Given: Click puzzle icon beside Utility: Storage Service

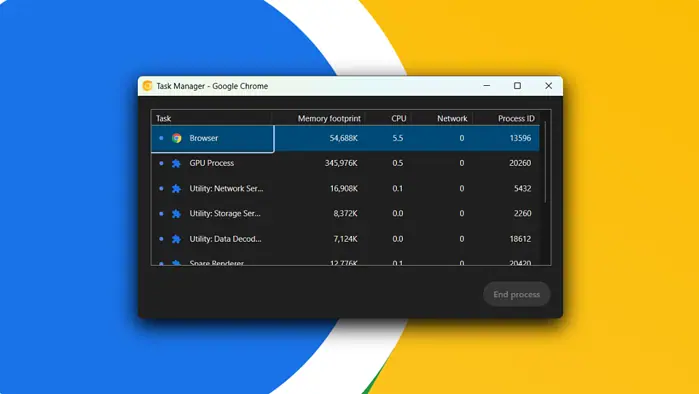Looking at the screenshot, I should (177, 214).
